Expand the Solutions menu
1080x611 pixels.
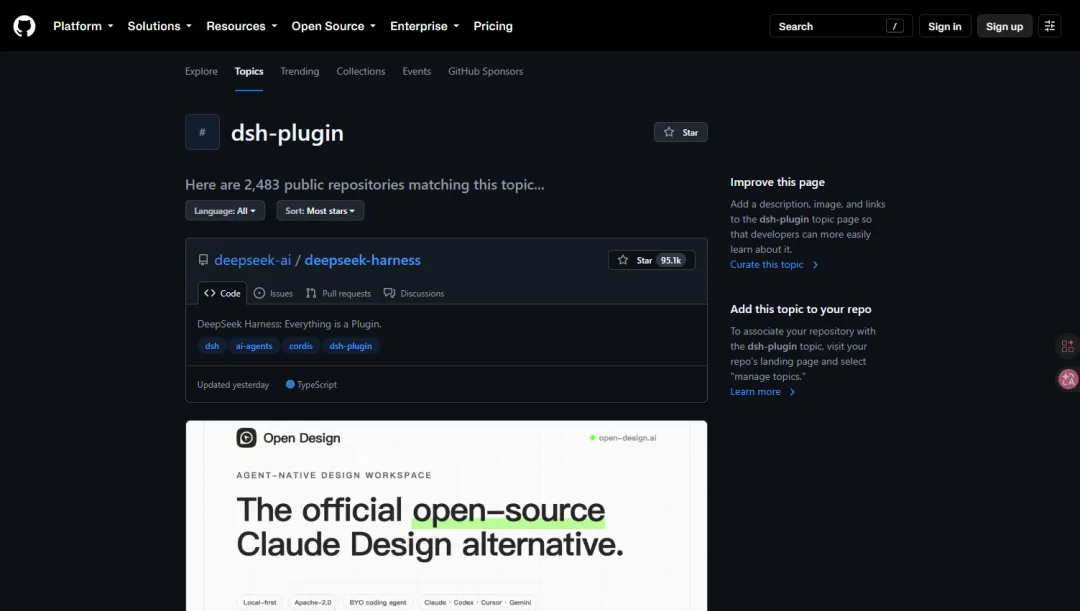point(160,26)
